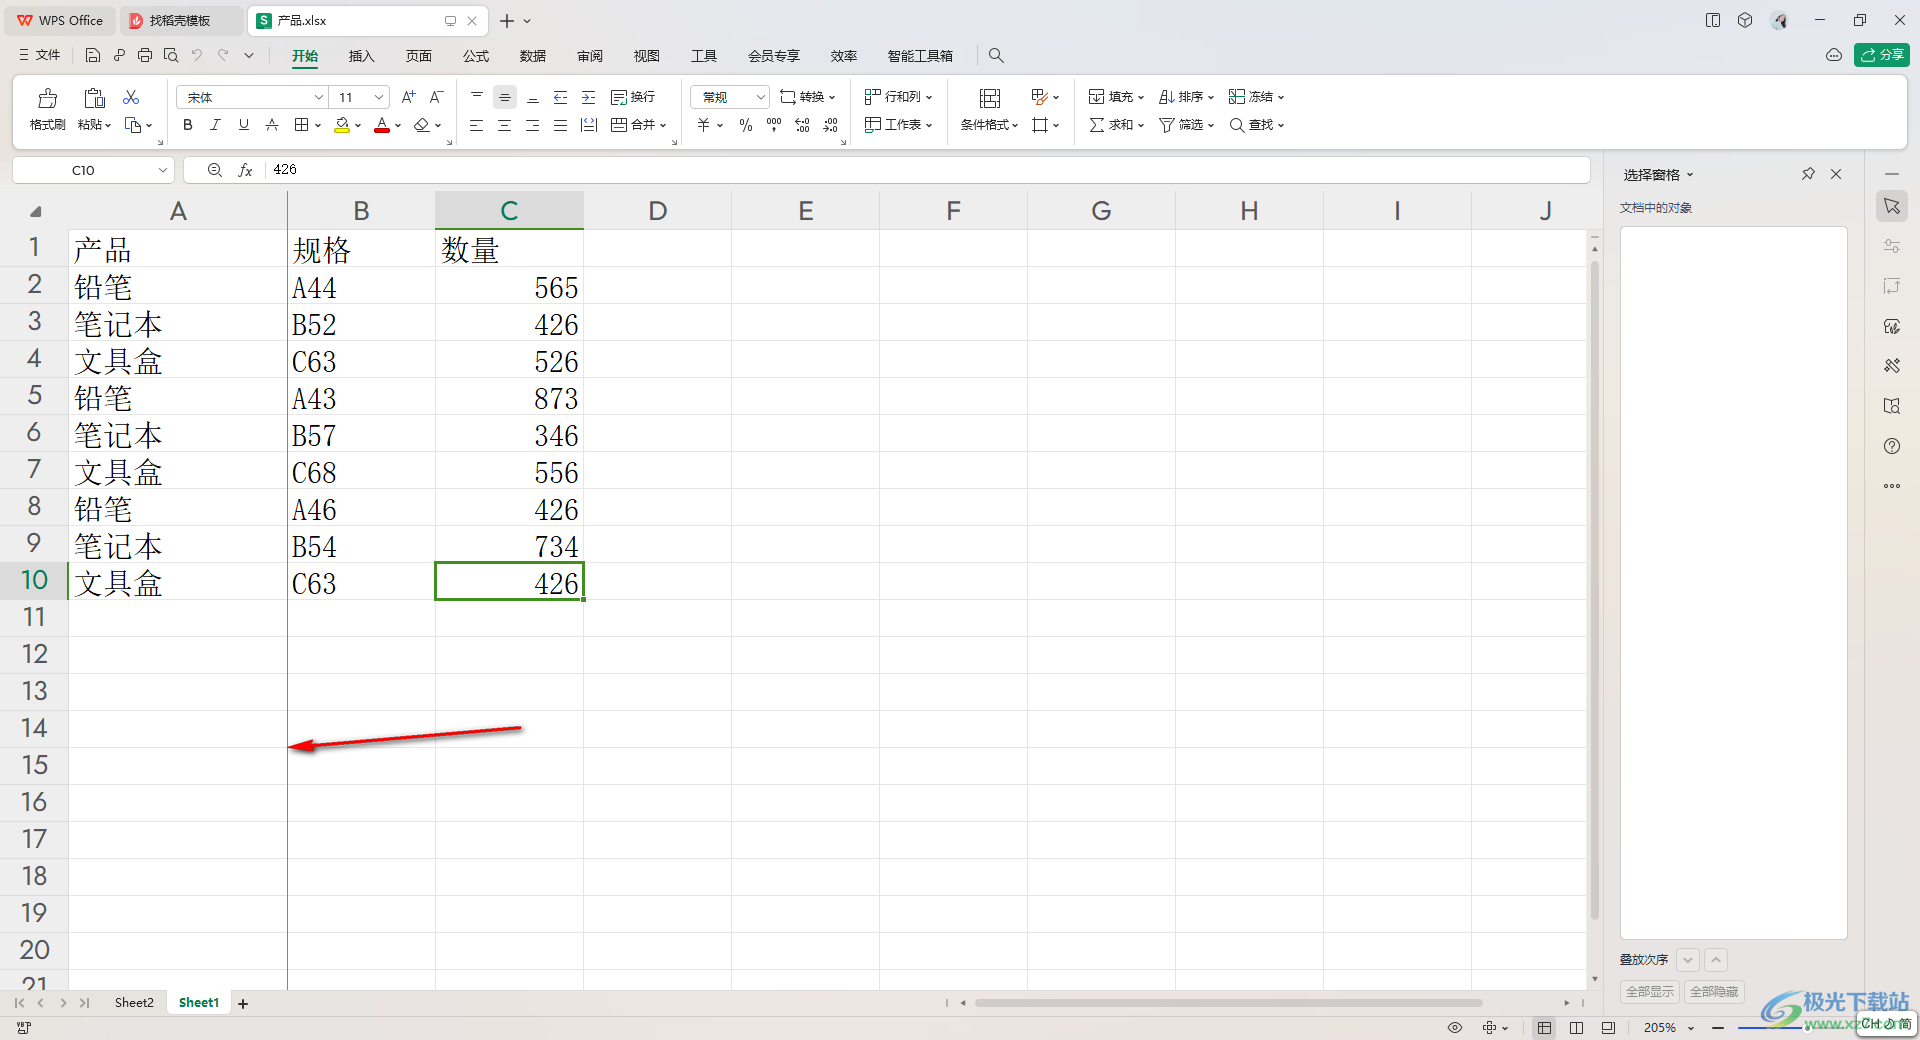Click the thousands separator icon
The height and width of the screenshot is (1040, 1920).
coord(774,125)
